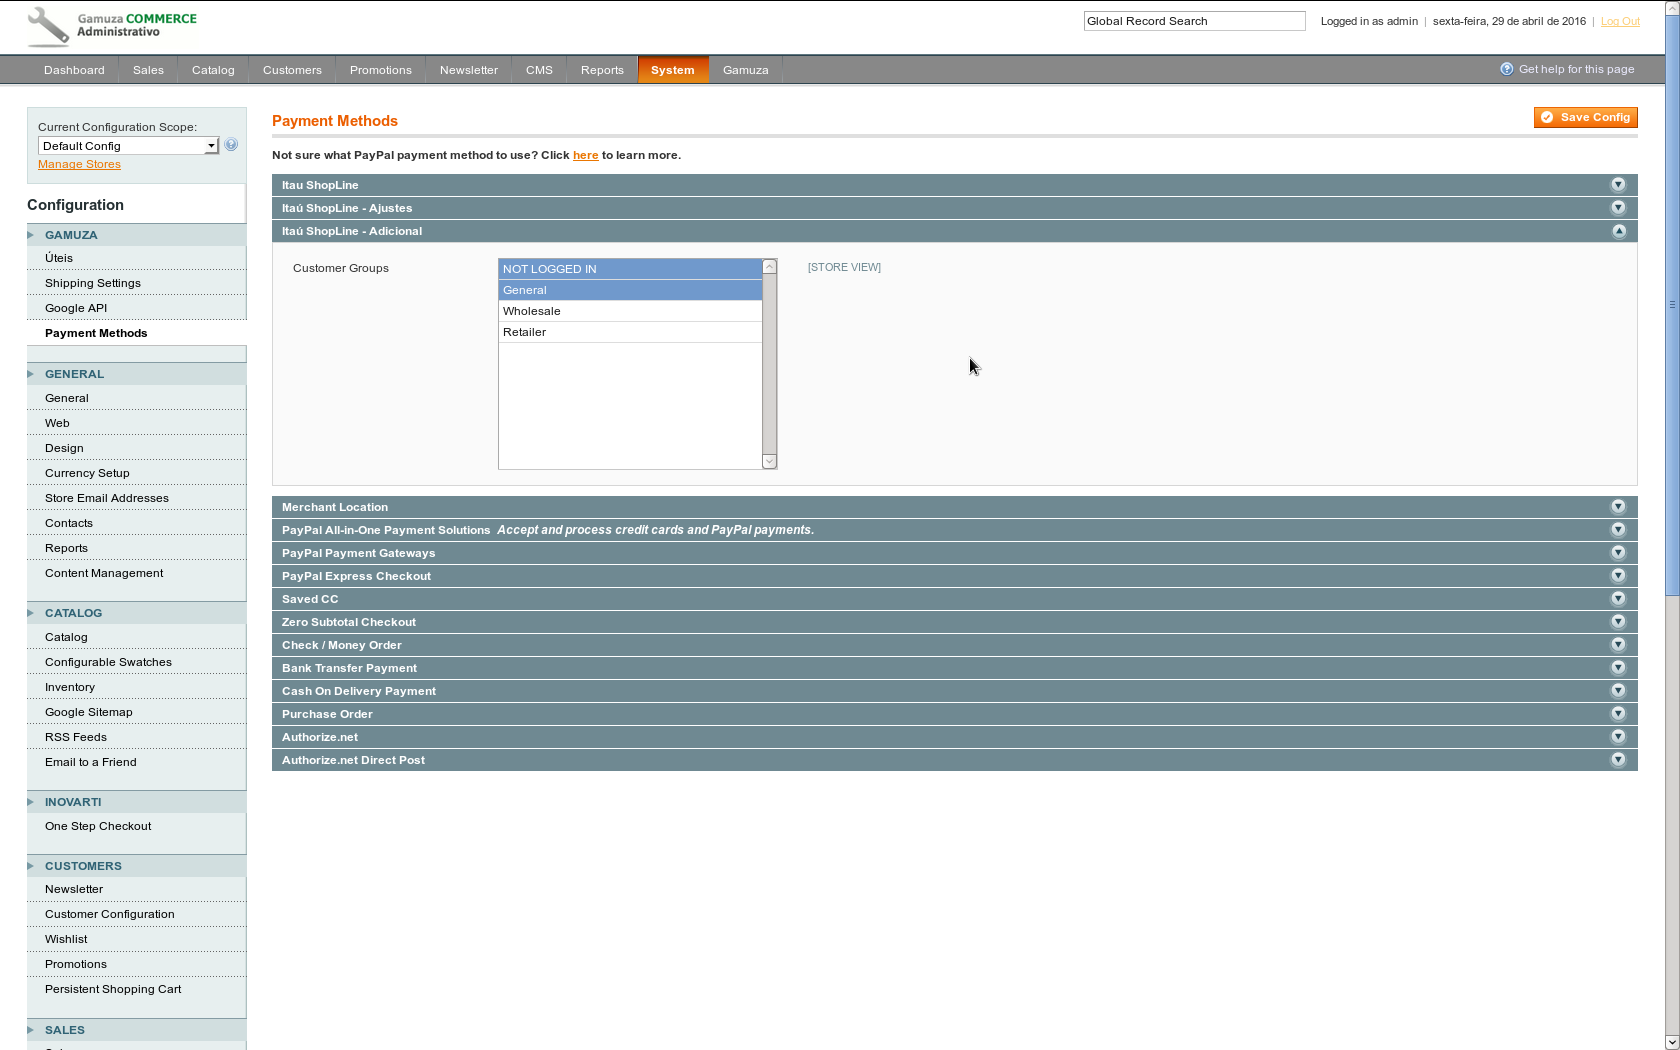Click the Manage Stores link
This screenshot has width=1680, height=1050.
pos(79,165)
